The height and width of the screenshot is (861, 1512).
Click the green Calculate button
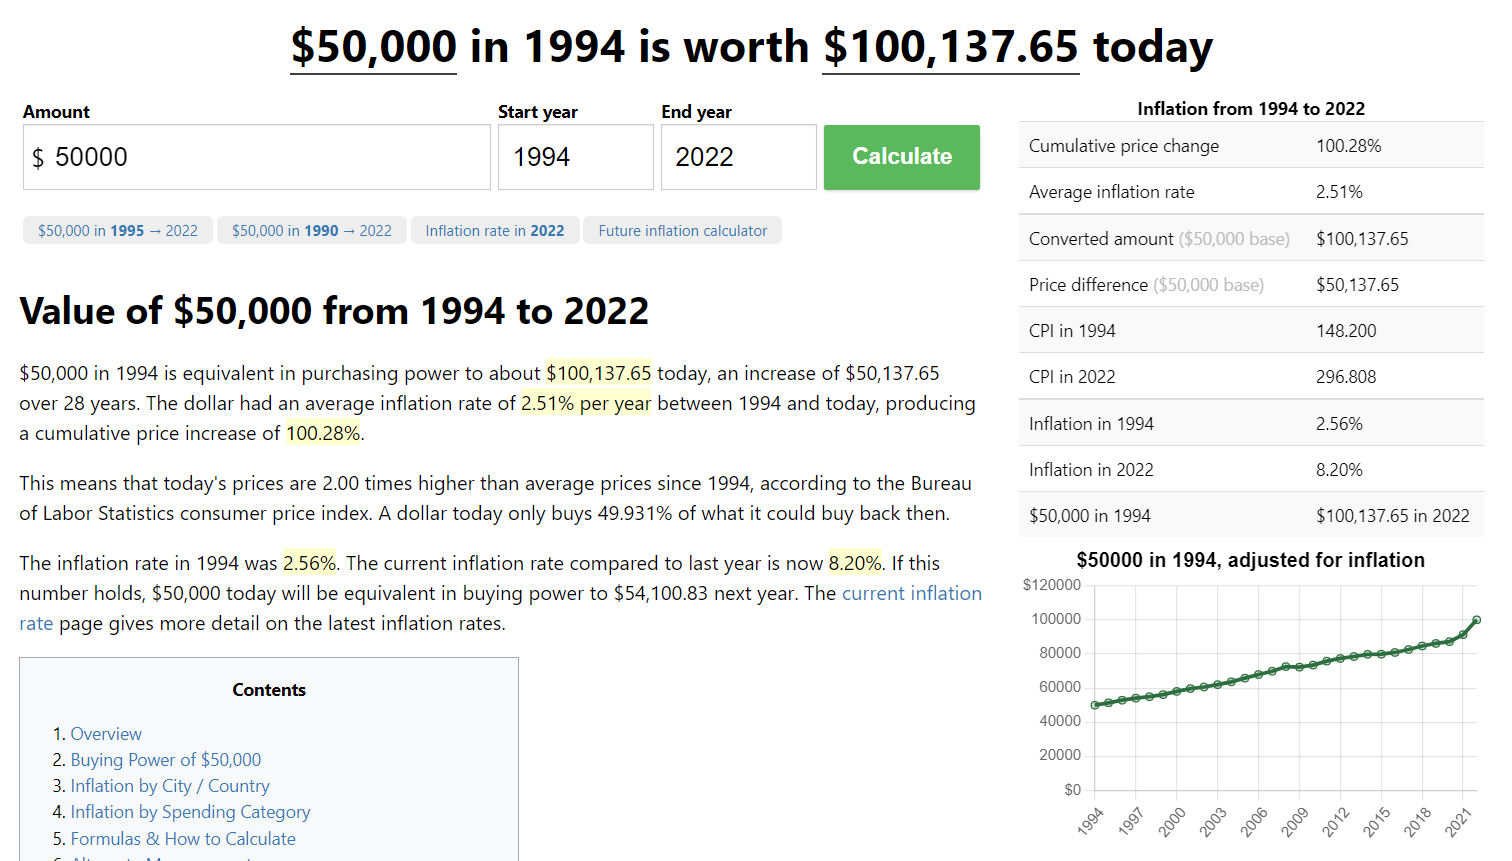pyautogui.click(x=901, y=157)
